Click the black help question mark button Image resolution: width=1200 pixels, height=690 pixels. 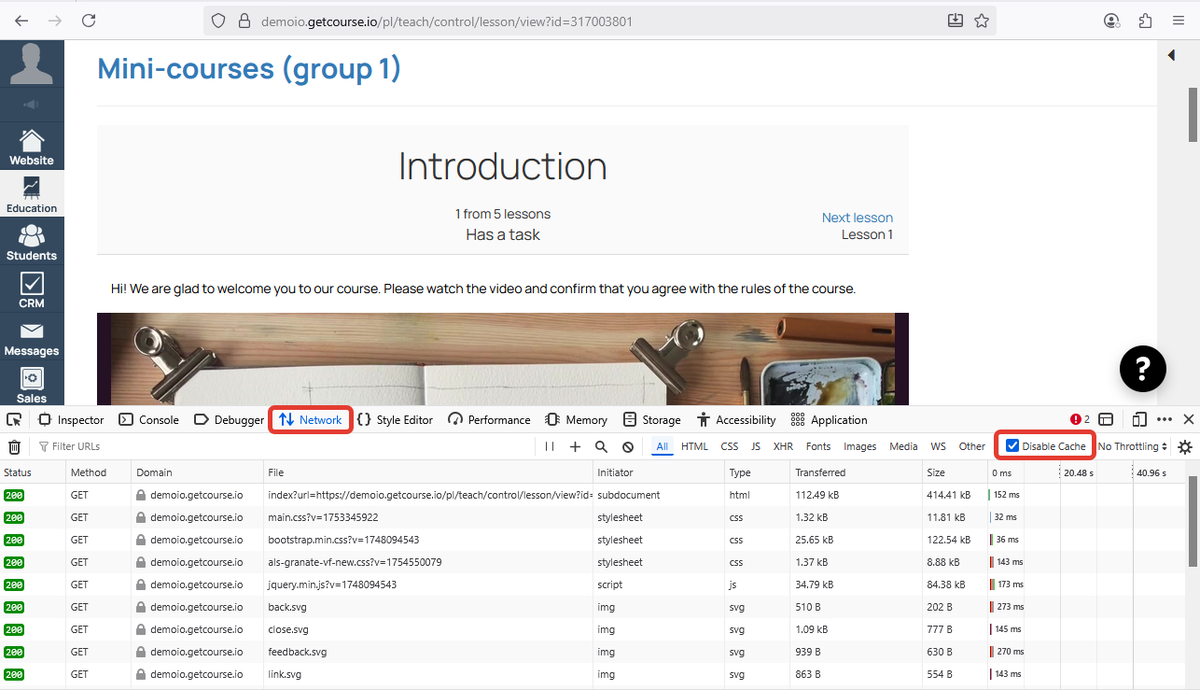point(1143,368)
